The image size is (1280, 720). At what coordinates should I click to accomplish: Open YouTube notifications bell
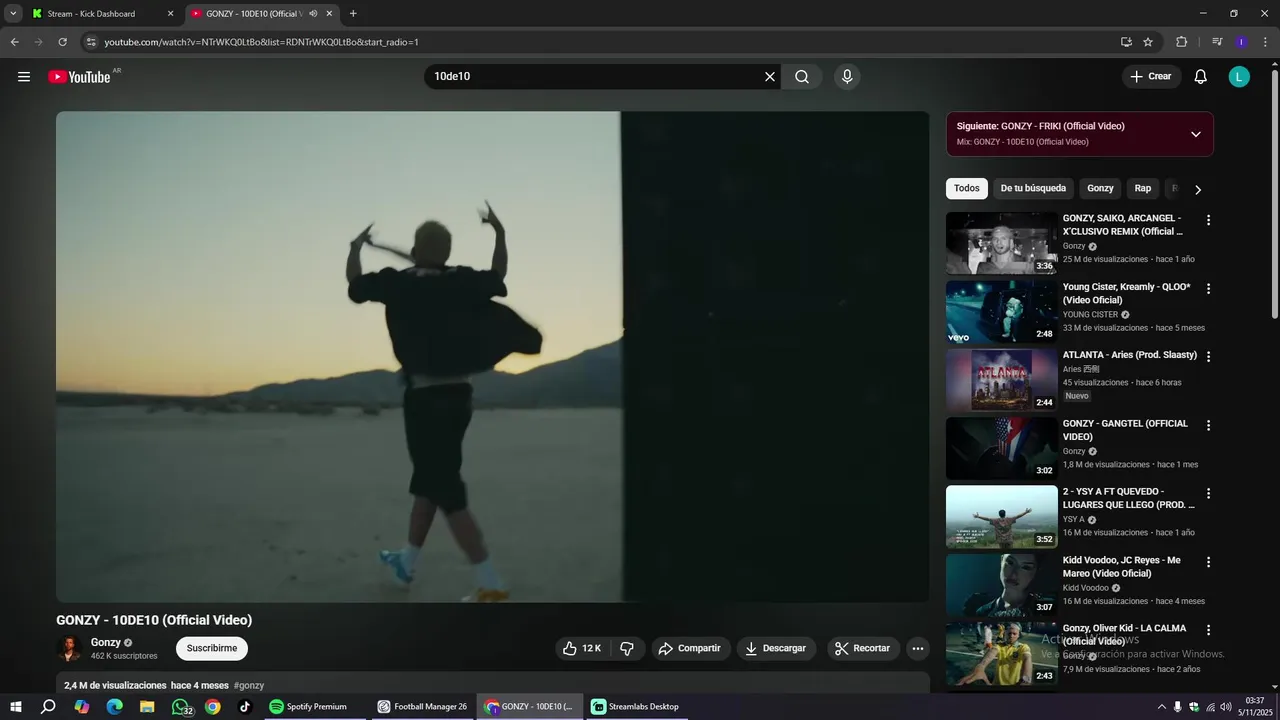[x=1201, y=77]
